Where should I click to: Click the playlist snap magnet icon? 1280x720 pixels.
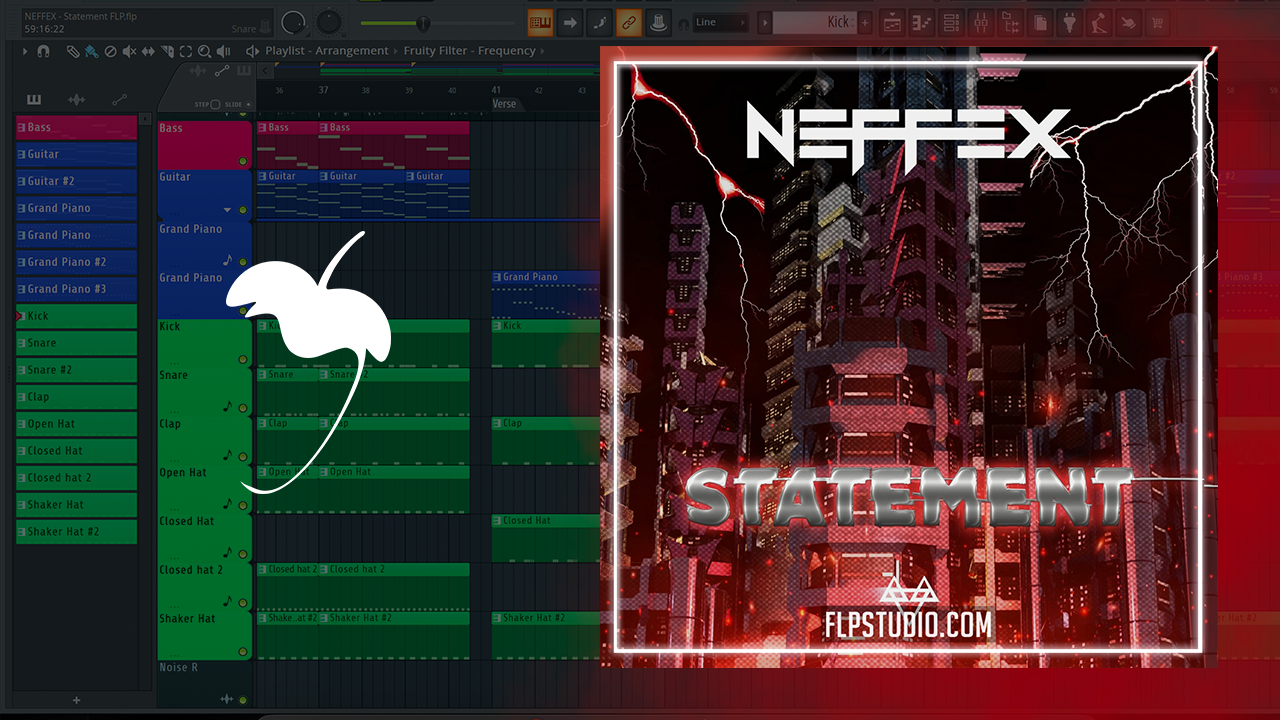[x=43, y=51]
